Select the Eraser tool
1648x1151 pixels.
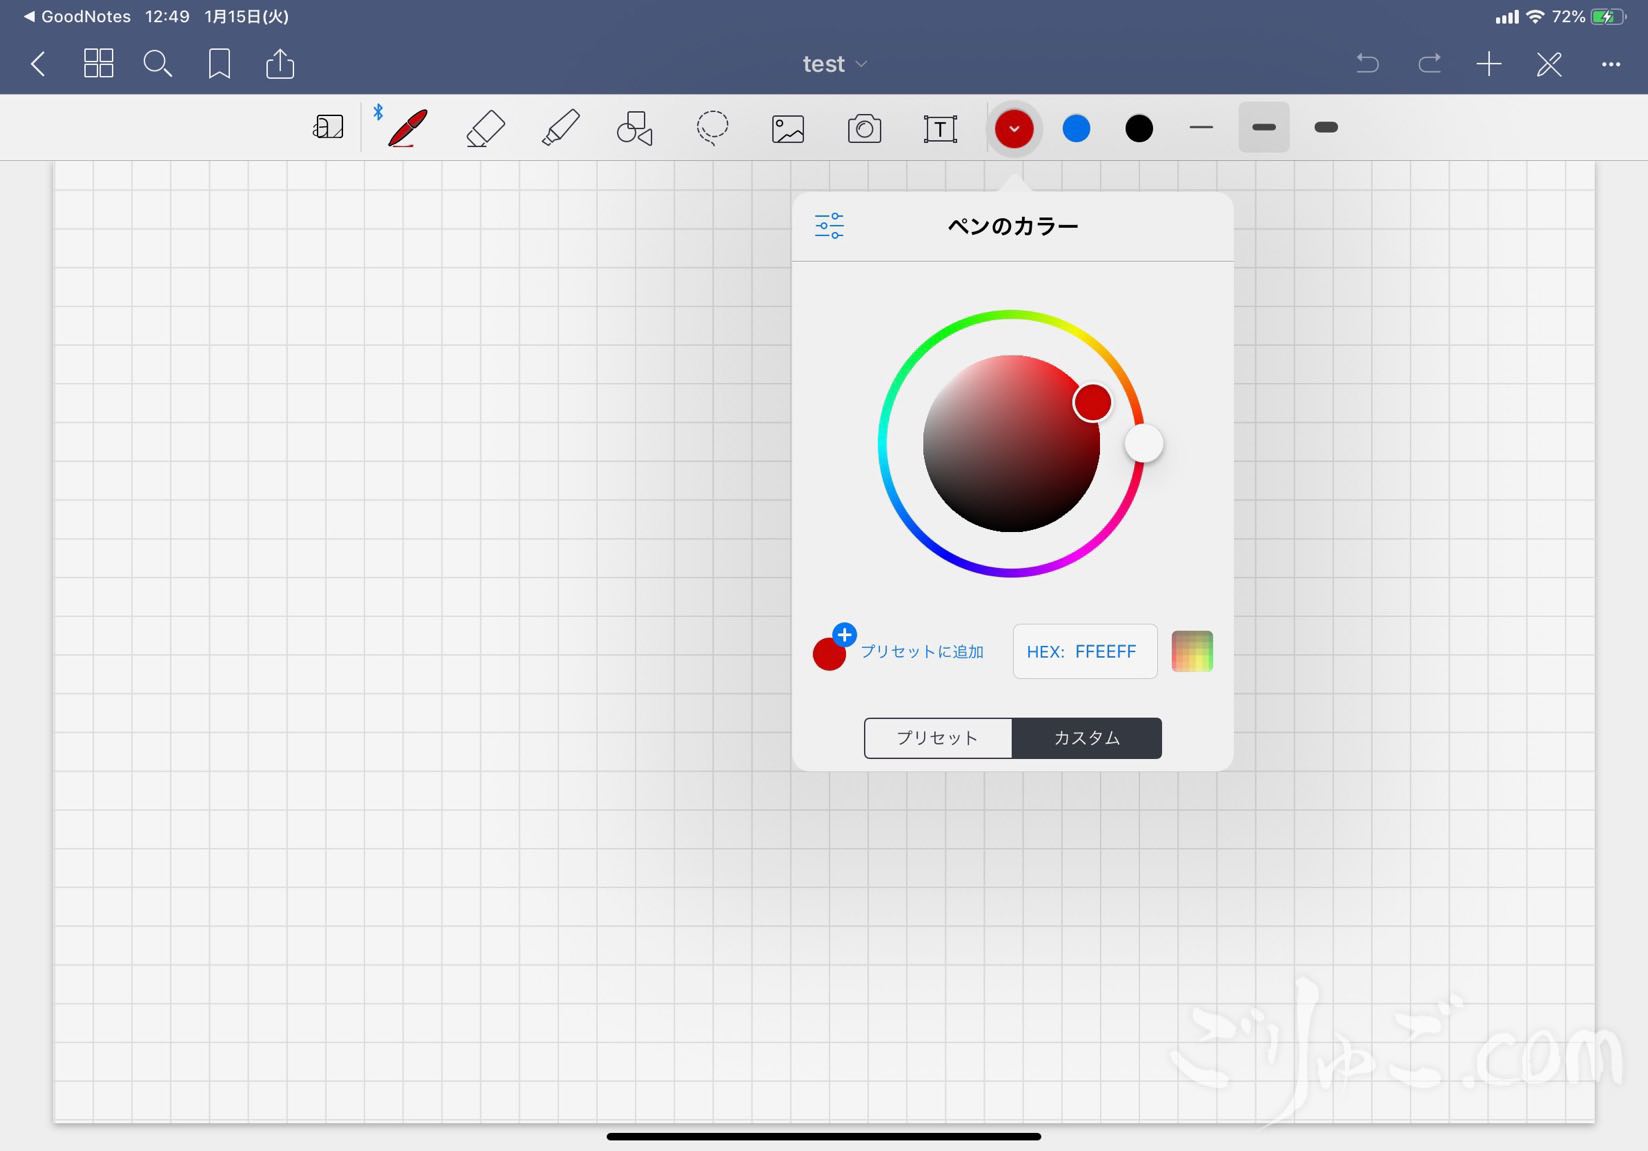[x=485, y=129]
